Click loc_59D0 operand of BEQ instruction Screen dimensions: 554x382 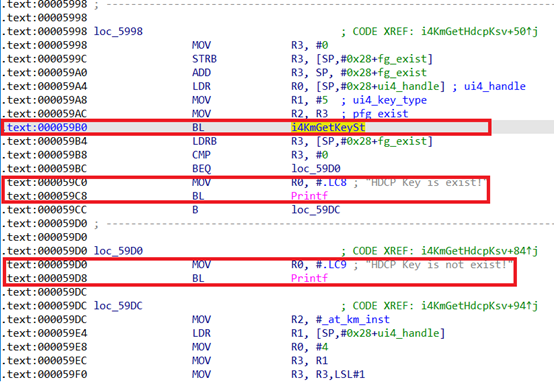click(316, 169)
